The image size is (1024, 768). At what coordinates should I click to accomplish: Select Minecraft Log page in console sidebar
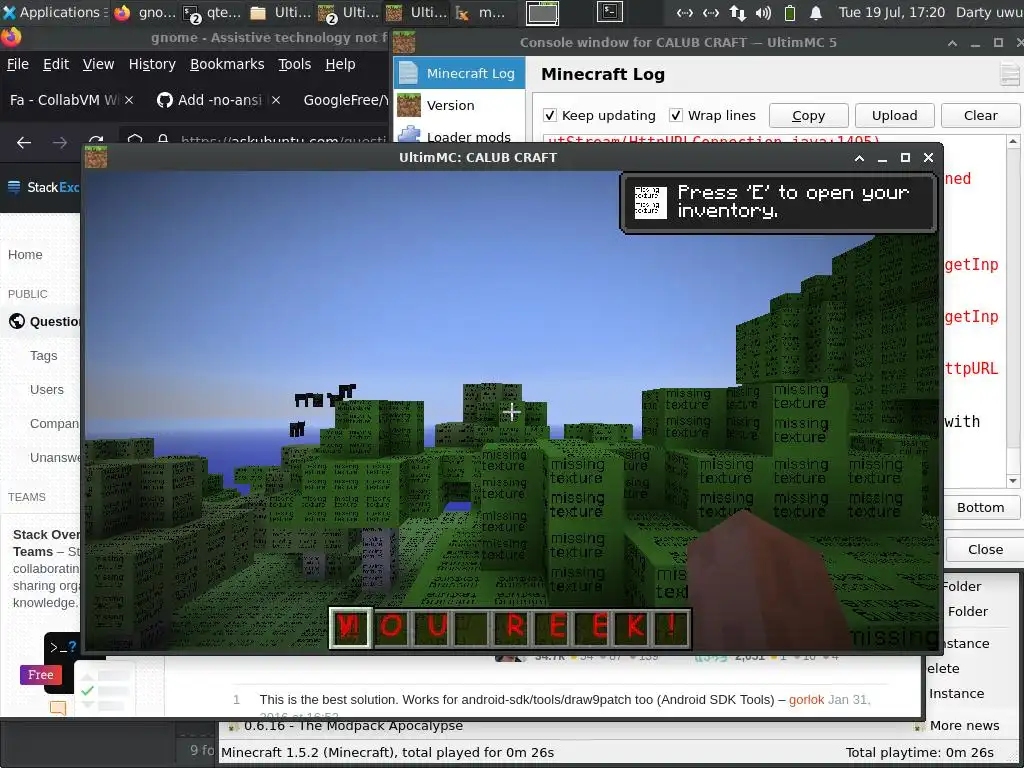coord(459,73)
